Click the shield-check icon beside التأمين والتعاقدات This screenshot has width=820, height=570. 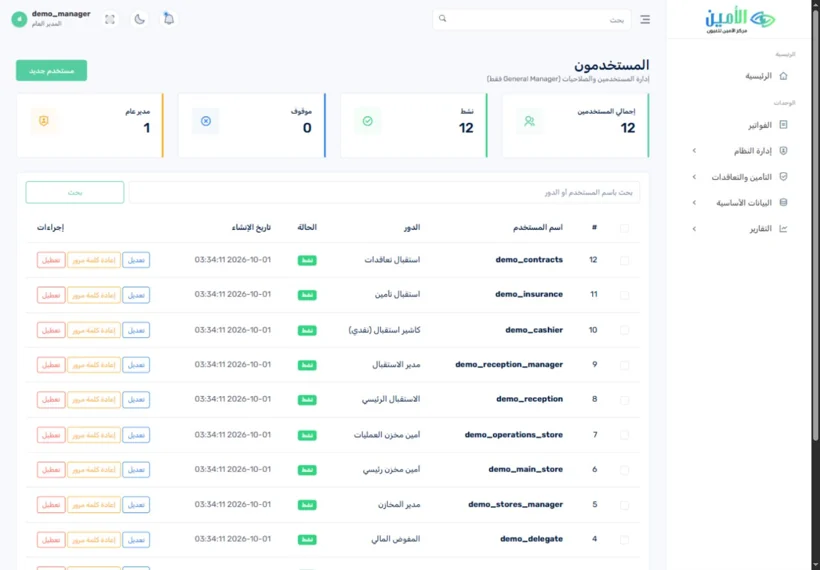[x=783, y=177]
